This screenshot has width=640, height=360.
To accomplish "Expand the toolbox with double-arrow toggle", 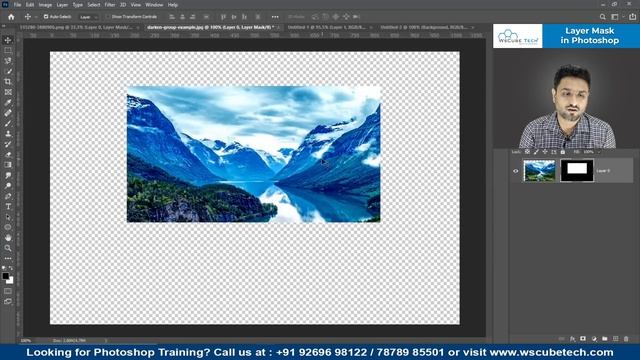I will (x=4, y=26).
